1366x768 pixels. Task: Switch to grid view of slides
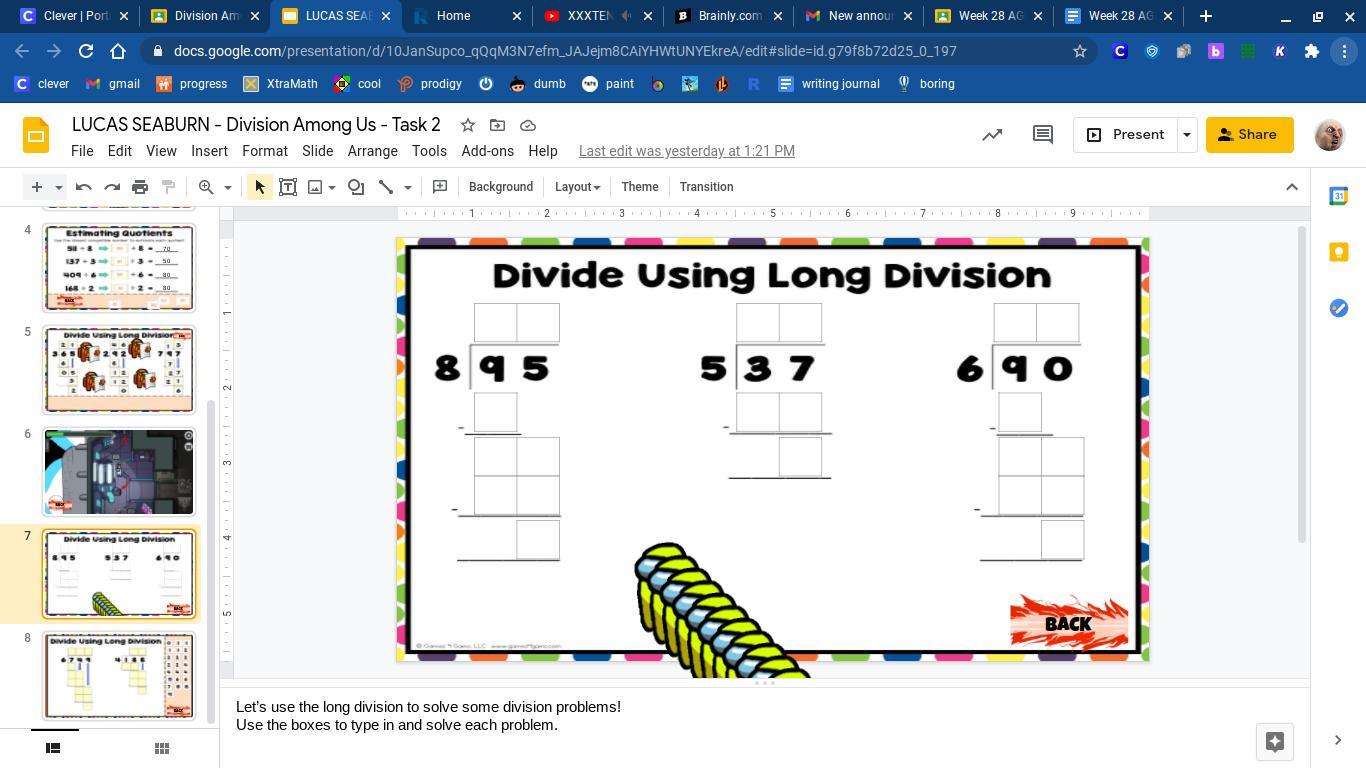click(161, 748)
